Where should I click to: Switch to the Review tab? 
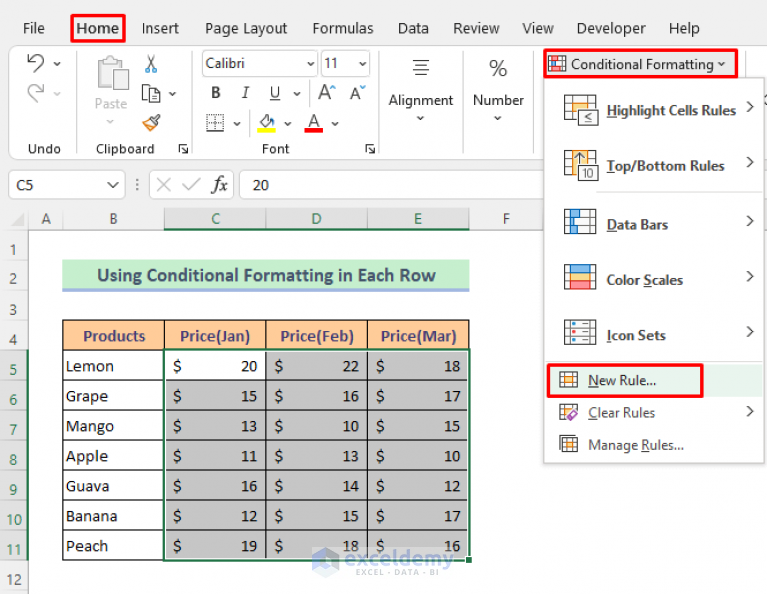click(476, 28)
